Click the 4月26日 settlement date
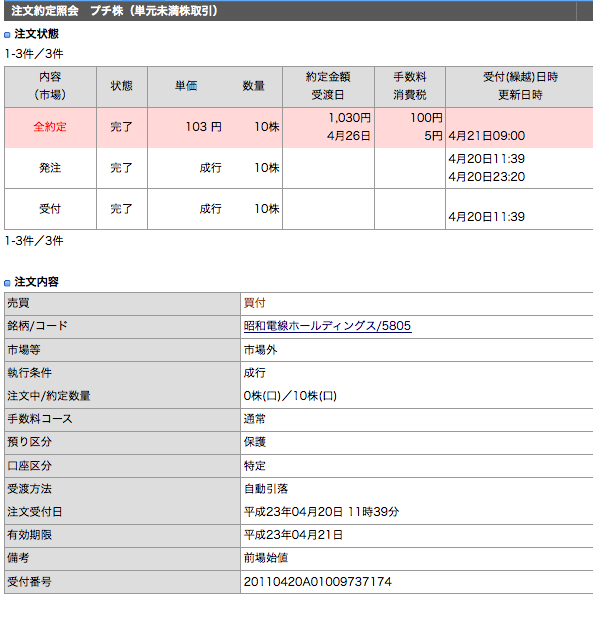Viewport: 593px width, 619px height. (x=349, y=136)
